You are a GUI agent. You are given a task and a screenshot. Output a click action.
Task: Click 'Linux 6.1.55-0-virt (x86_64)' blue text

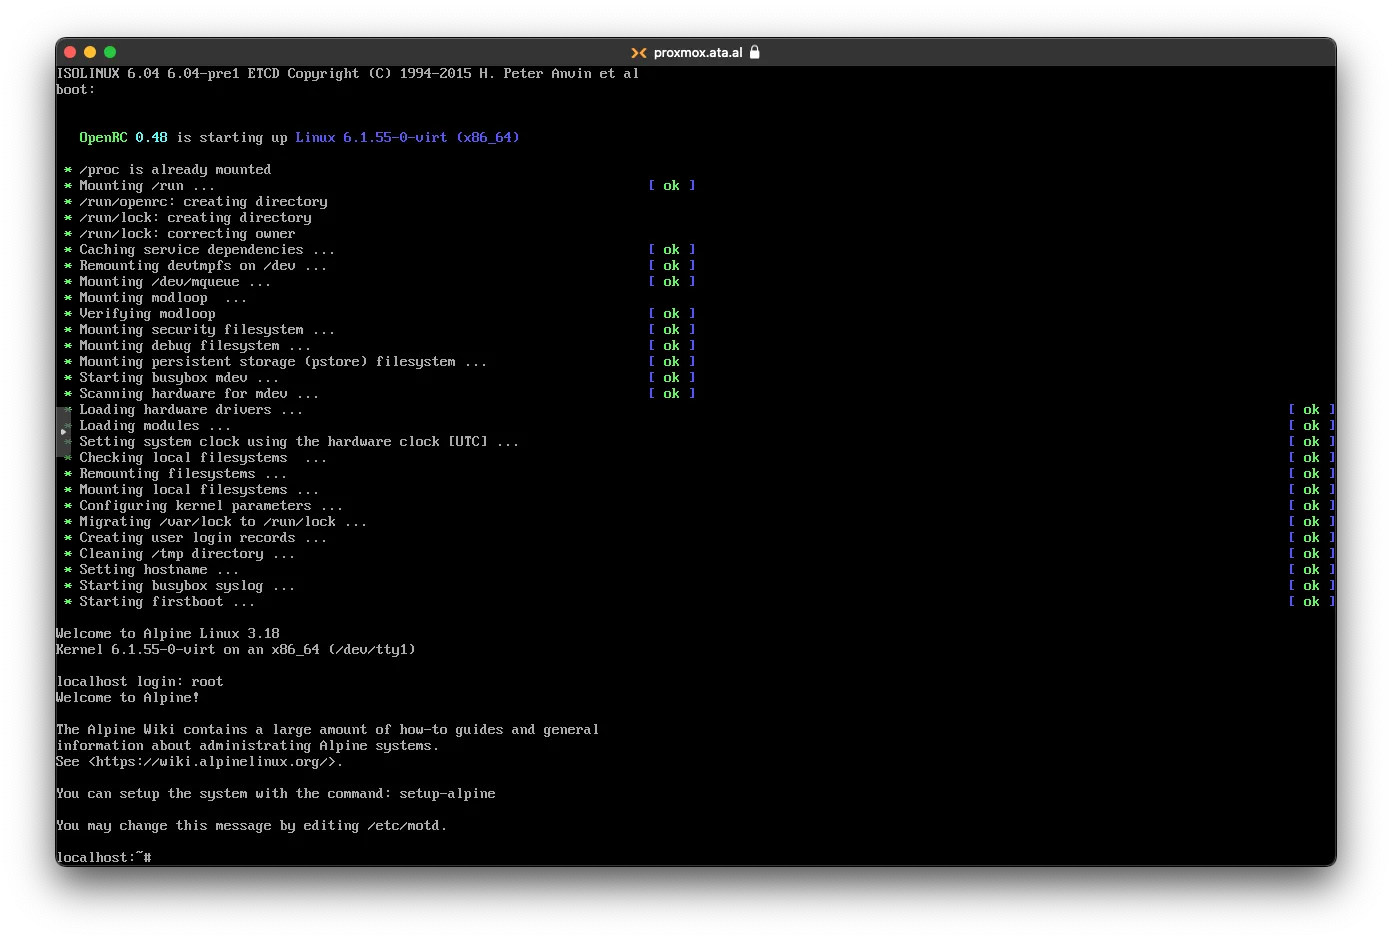[408, 138]
